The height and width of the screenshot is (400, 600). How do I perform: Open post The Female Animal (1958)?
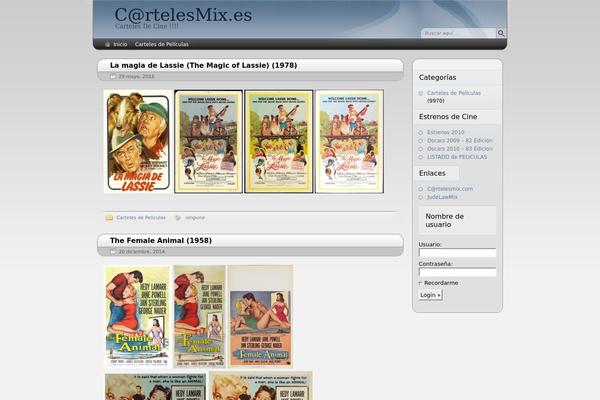pos(161,241)
